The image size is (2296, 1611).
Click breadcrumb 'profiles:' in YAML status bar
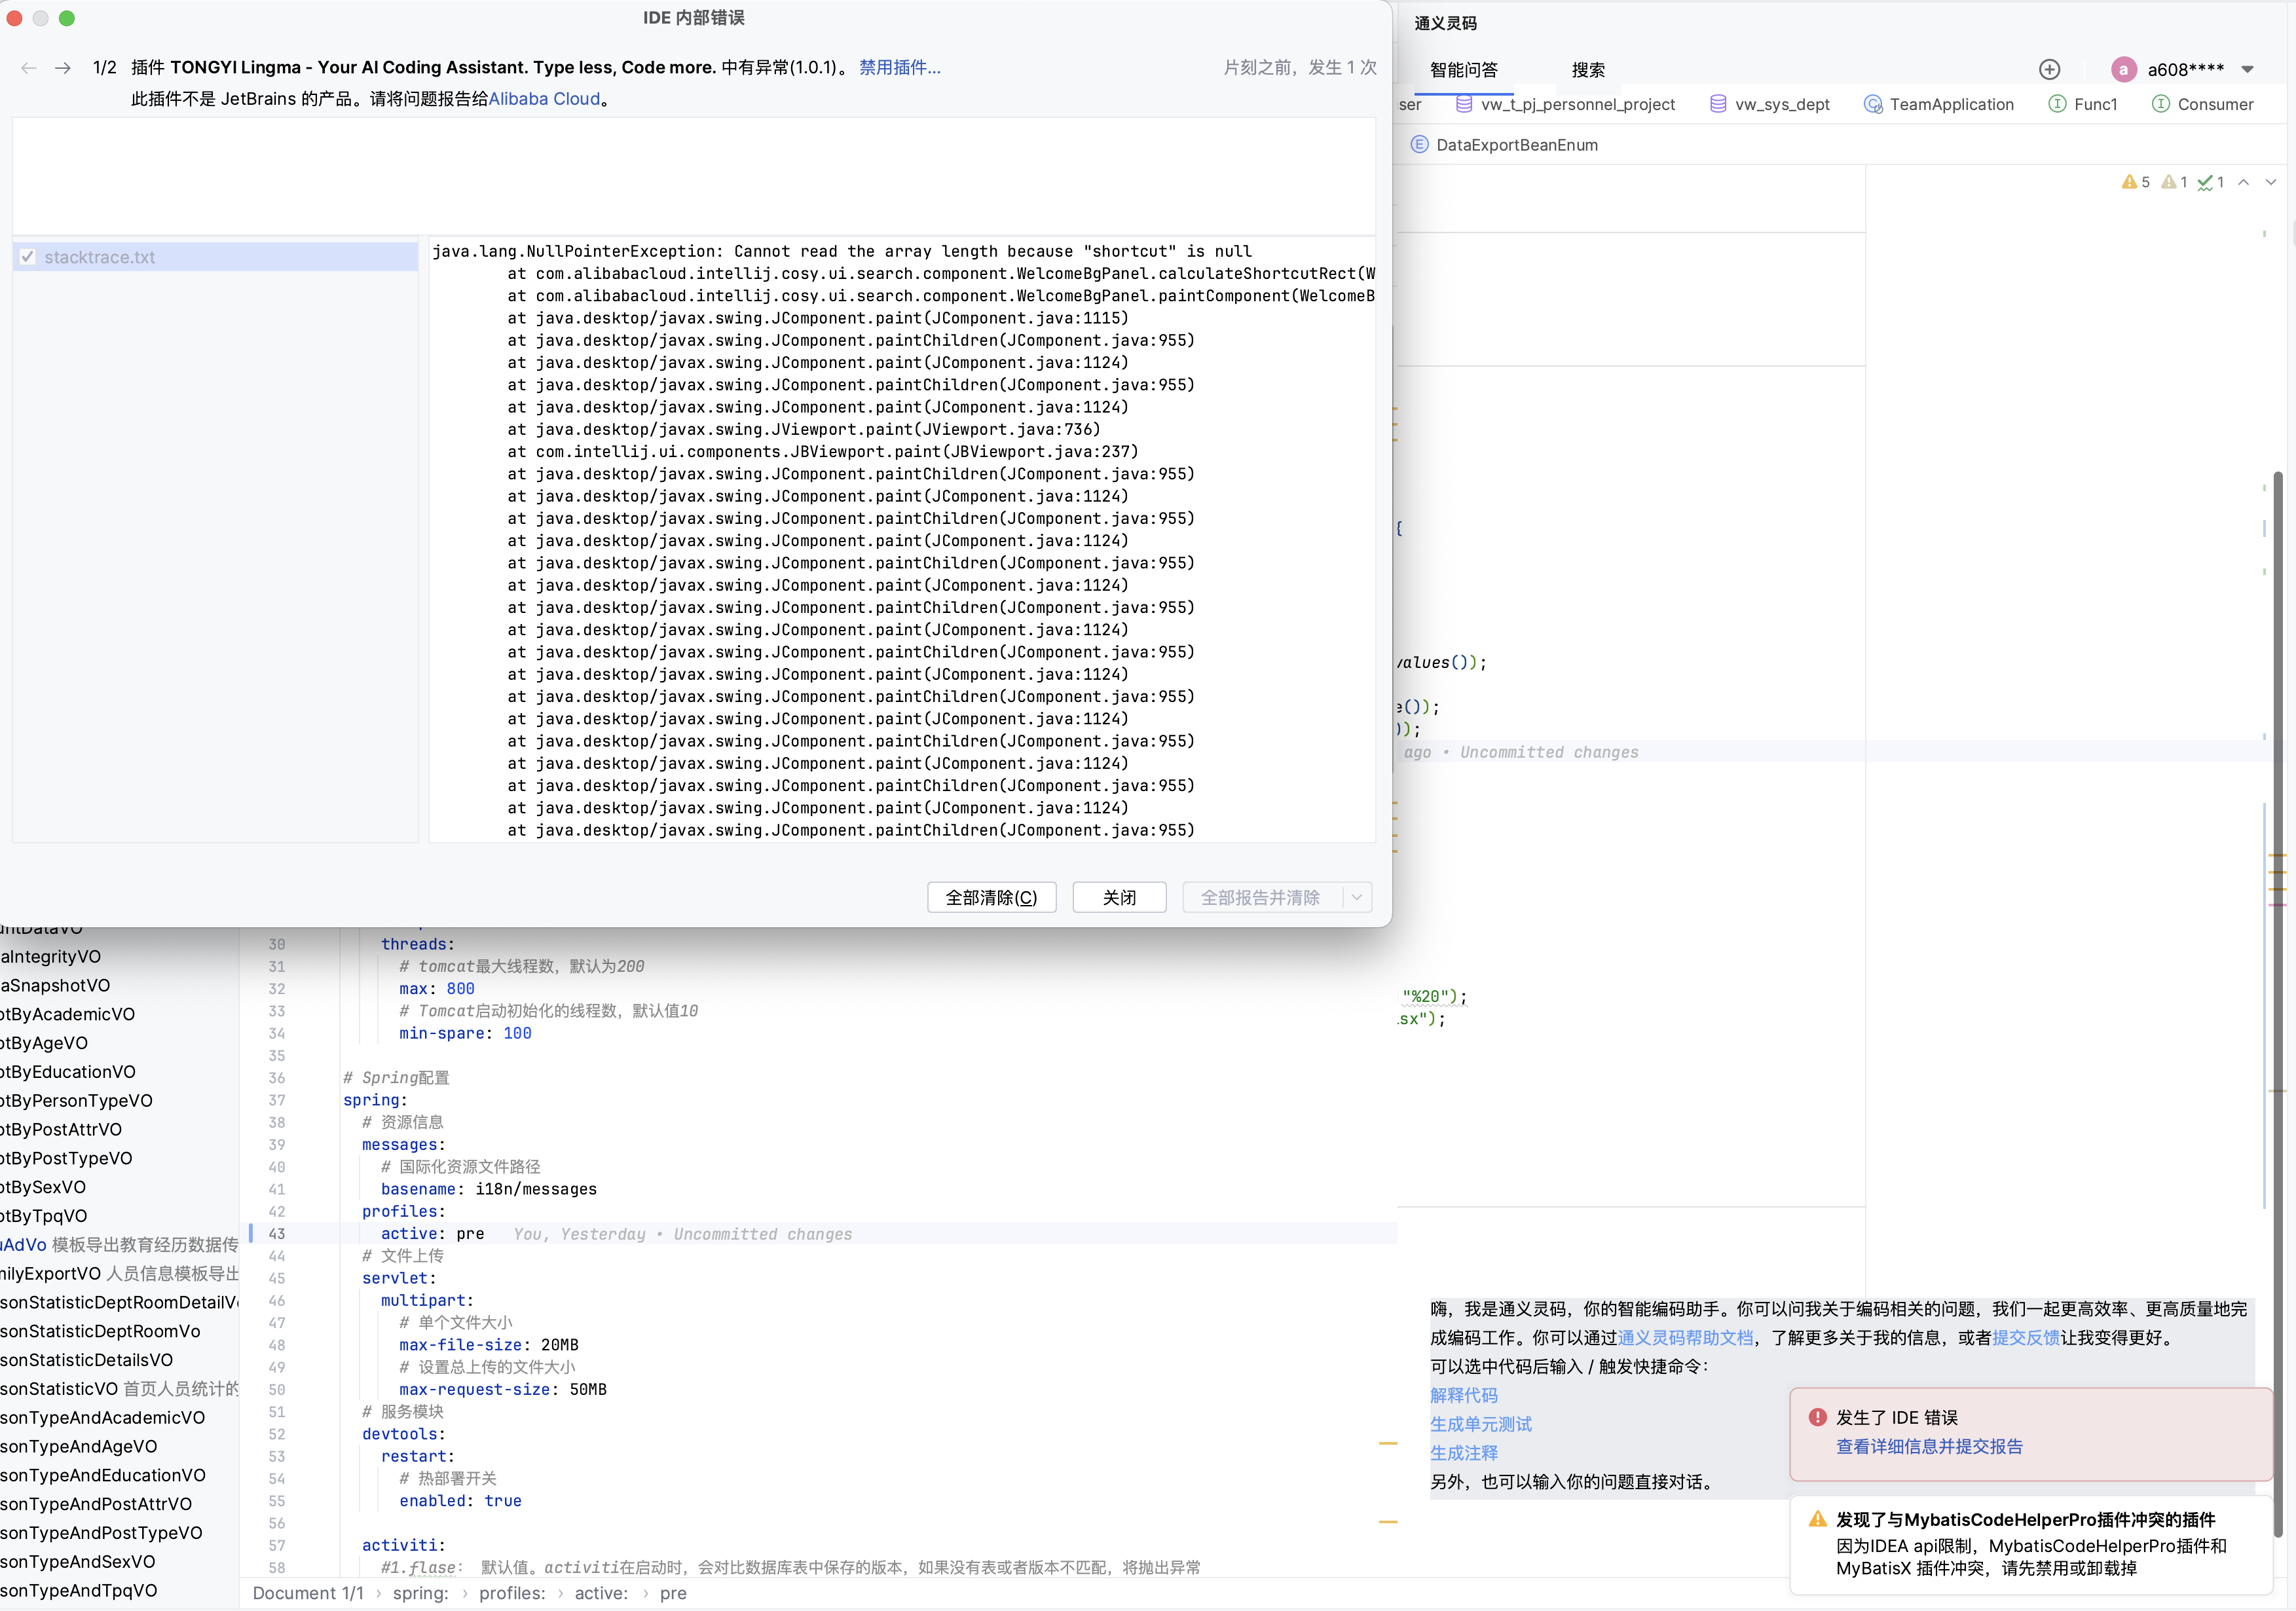[x=512, y=1593]
